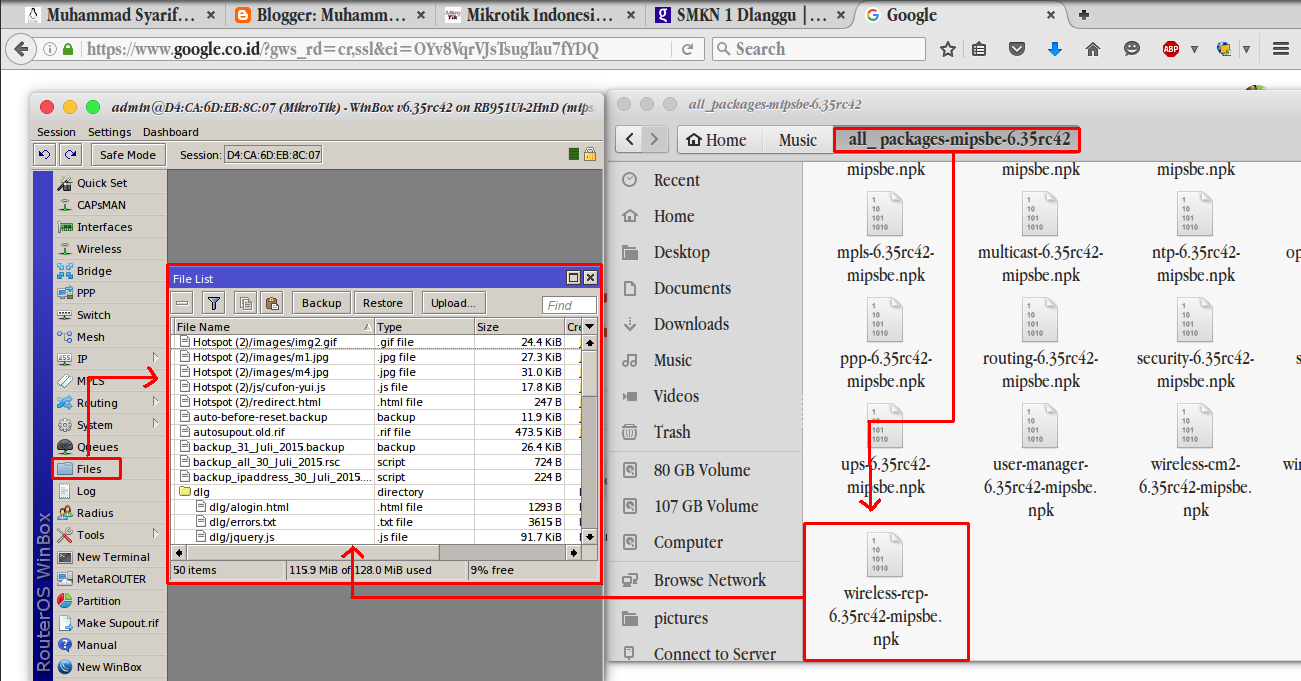Reload the page in Firefox
This screenshot has height=681, width=1301.
pos(687,49)
